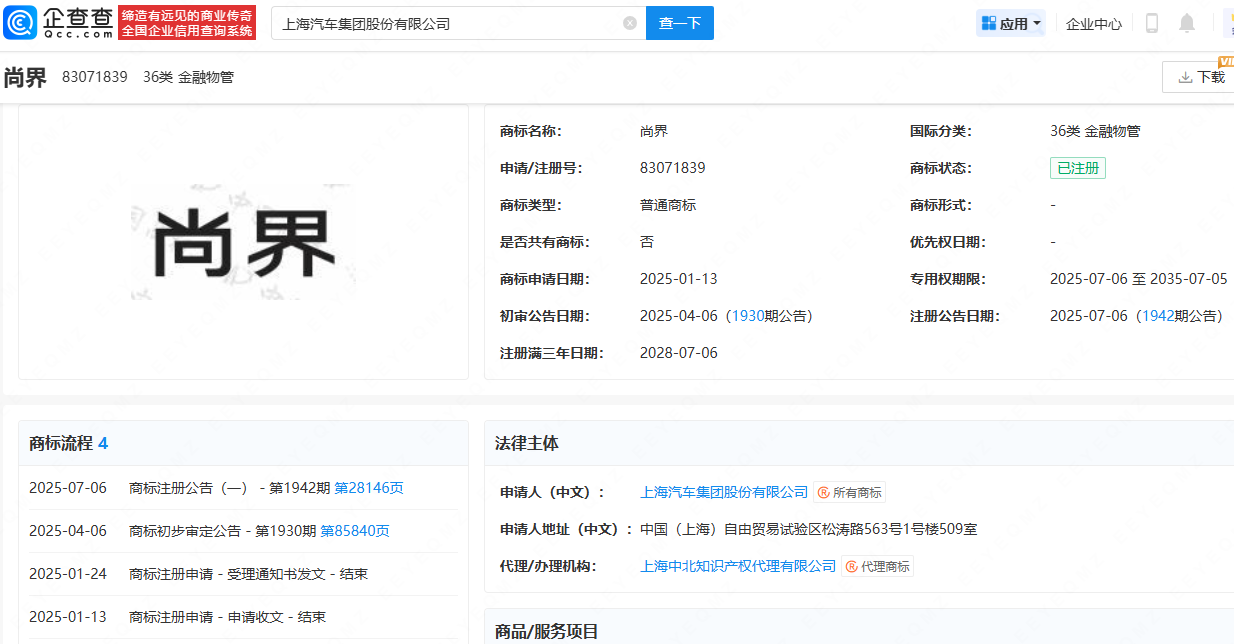Click the 商品/服务项目 section heading
Viewport: 1234px width, 644px height.
(x=547, y=631)
